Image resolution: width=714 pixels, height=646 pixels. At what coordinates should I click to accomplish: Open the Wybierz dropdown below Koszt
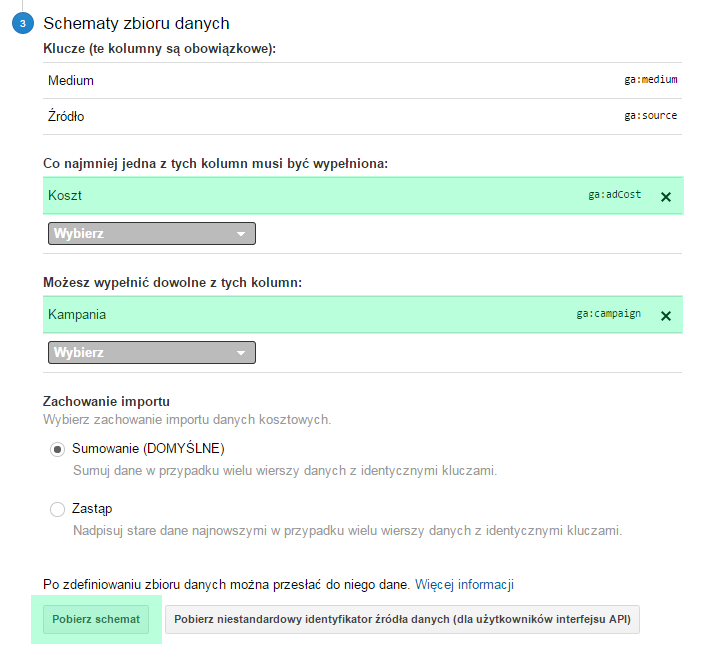tap(152, 234)
